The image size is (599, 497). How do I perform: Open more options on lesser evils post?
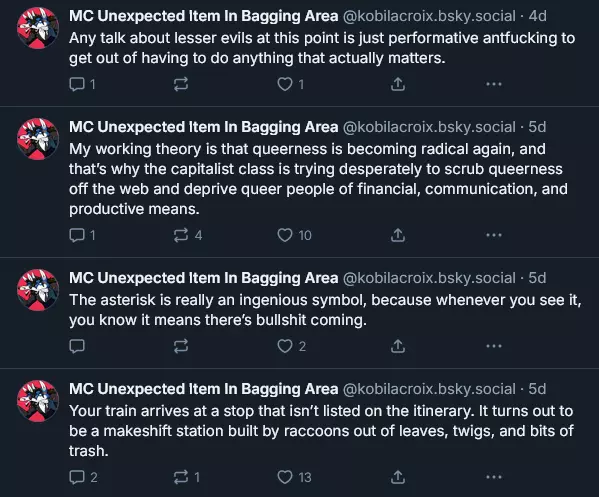(x=494, y=84)
